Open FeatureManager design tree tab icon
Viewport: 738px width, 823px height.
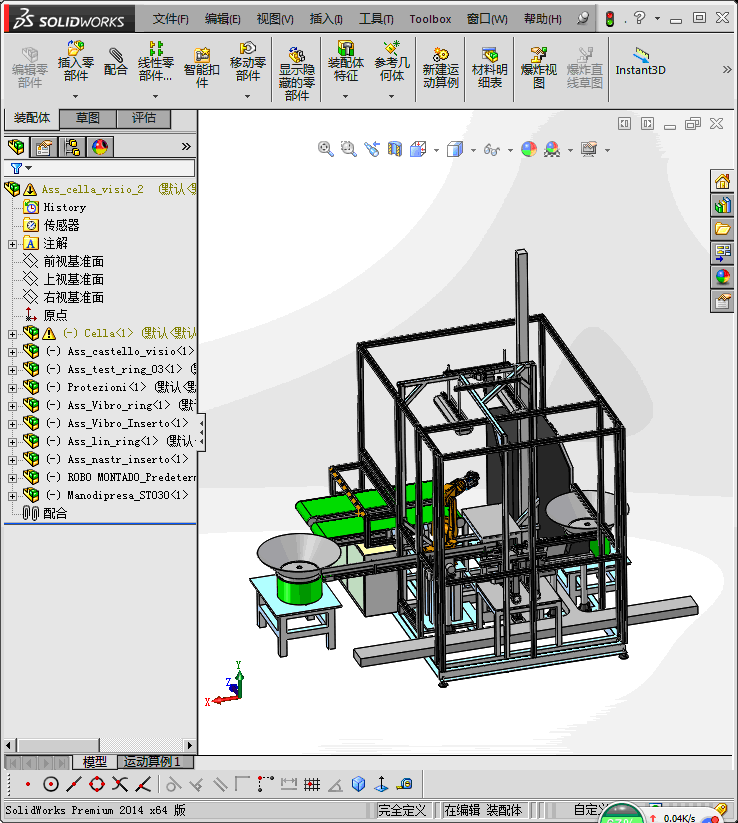click(x=16, y=146)
